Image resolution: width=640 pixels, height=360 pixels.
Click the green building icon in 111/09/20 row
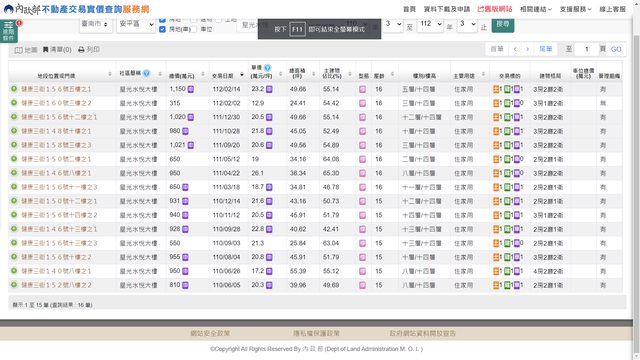pyautogui.click(x=507, y=145)
